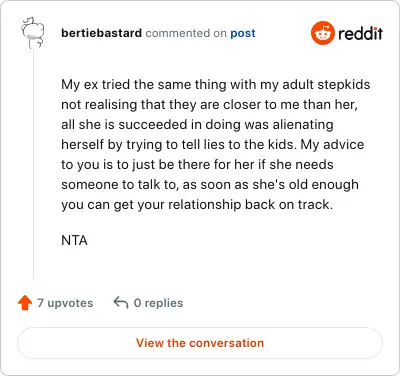
Task: Click the View the conversation button
Action: click(x=200, y=343)
